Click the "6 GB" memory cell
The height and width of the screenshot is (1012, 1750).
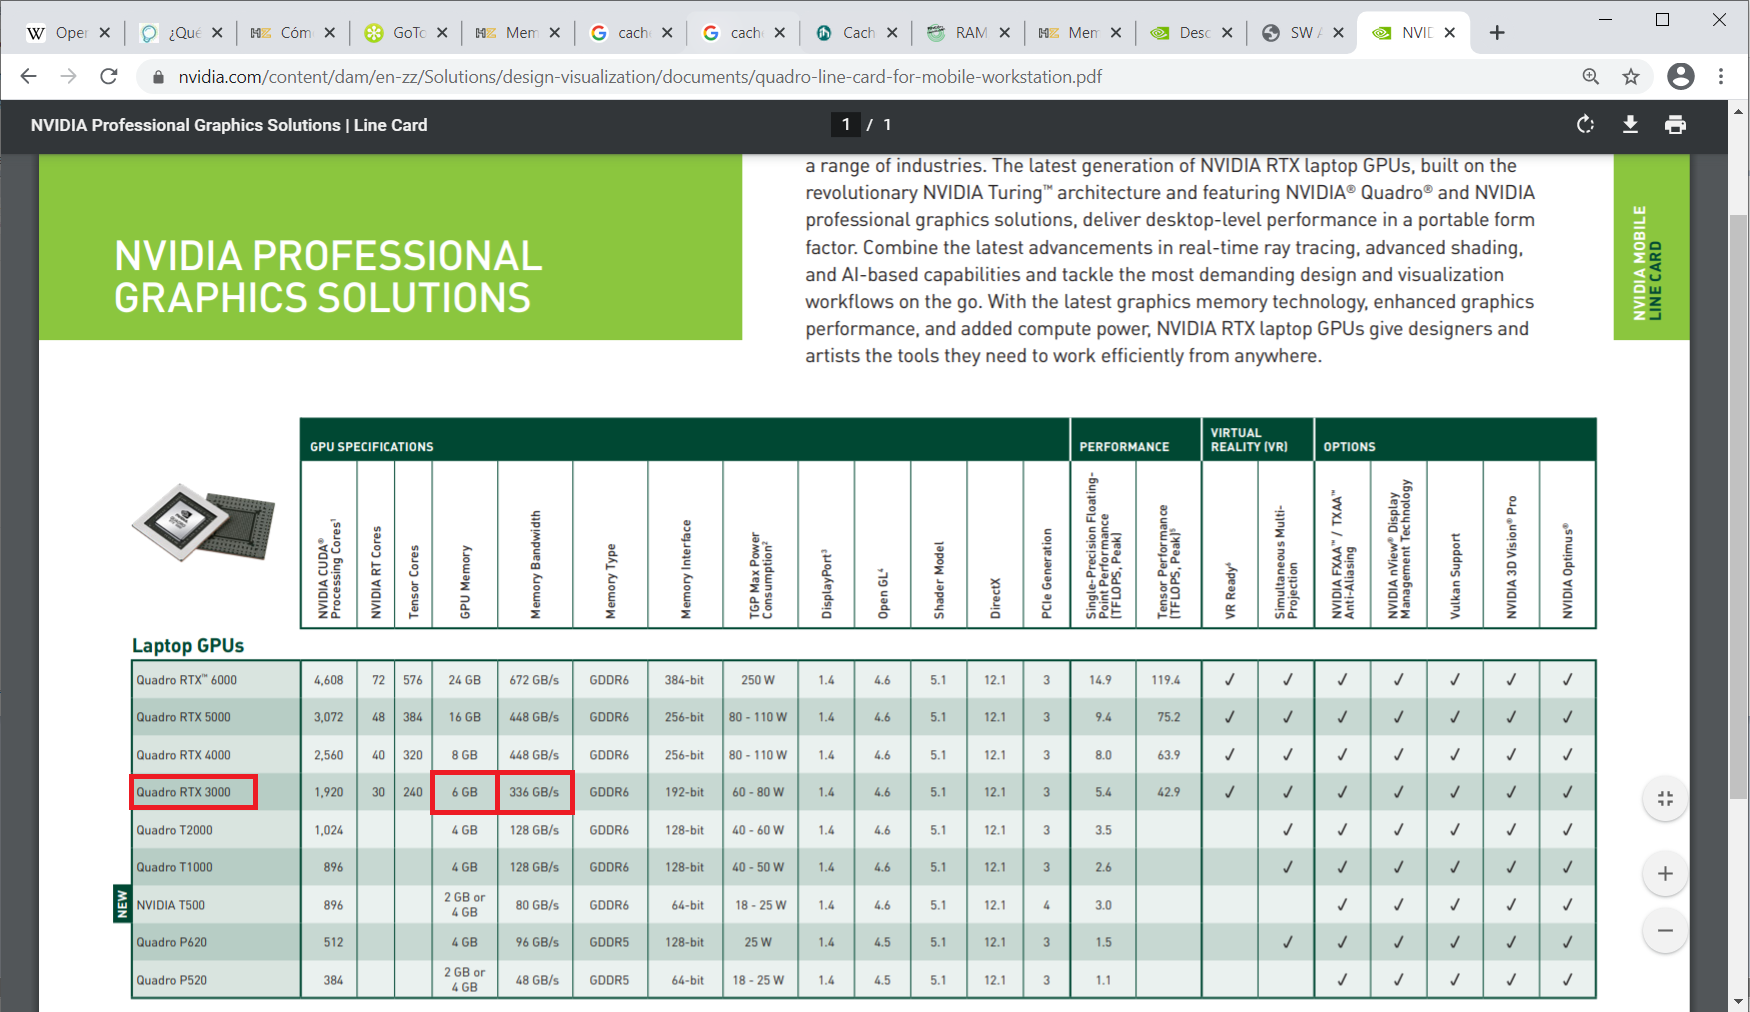tap(465, 792)
